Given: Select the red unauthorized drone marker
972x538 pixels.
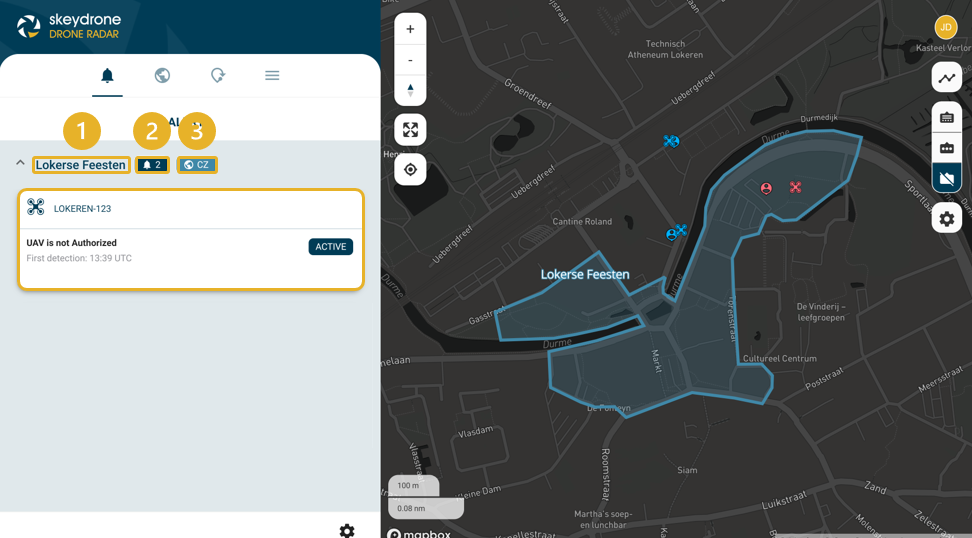Looking at the screenshot, I should click(x=795, y=187).
